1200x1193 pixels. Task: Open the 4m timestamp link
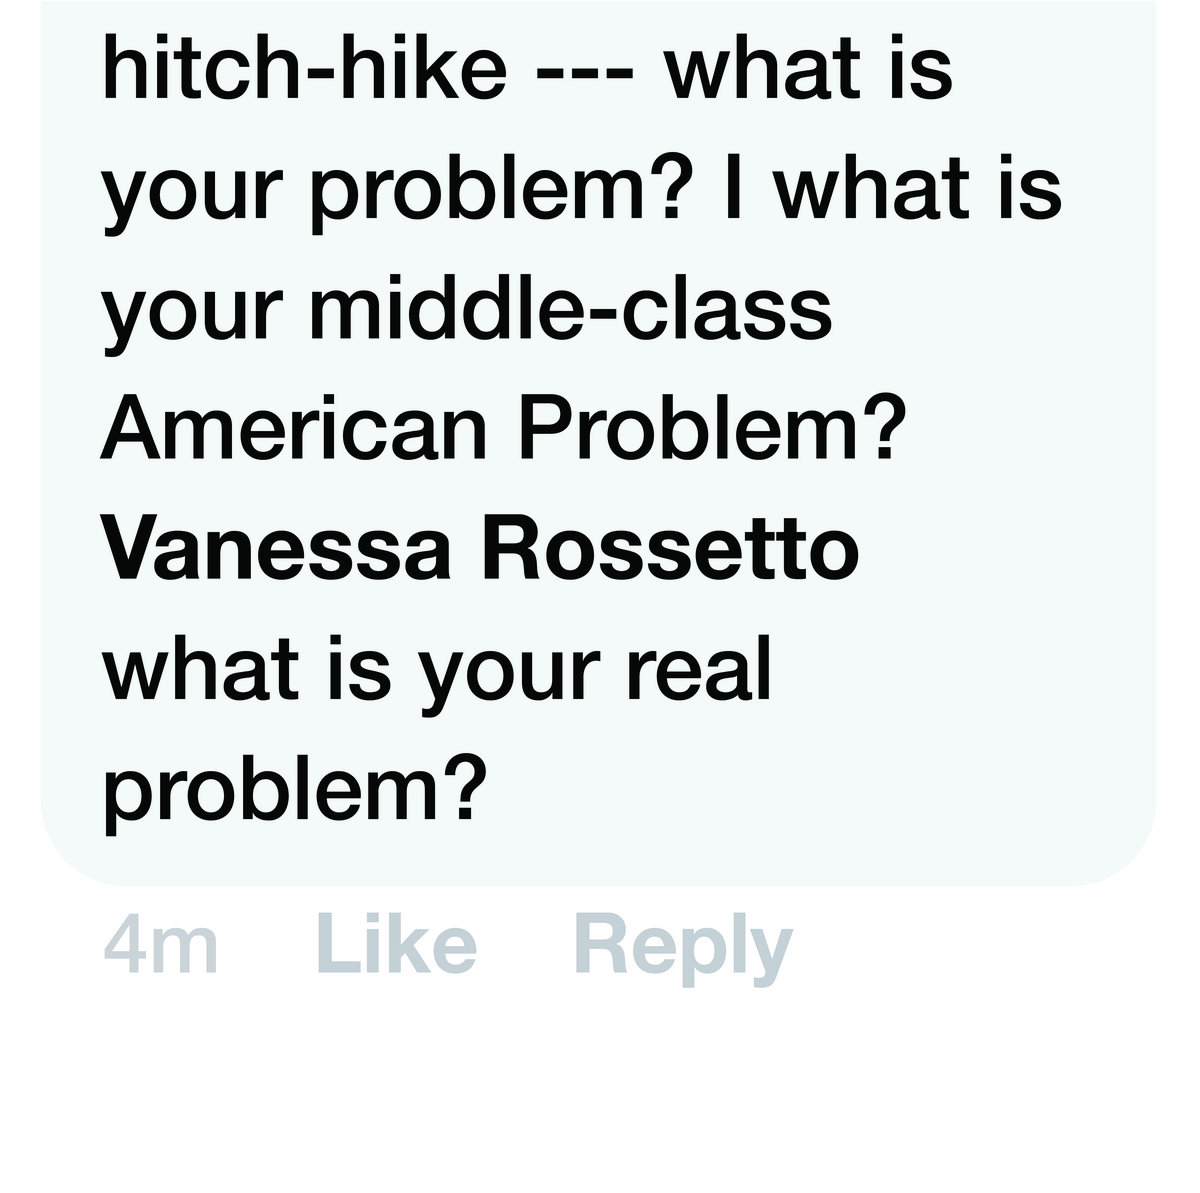pyautogui.click(x=160, y=948)
